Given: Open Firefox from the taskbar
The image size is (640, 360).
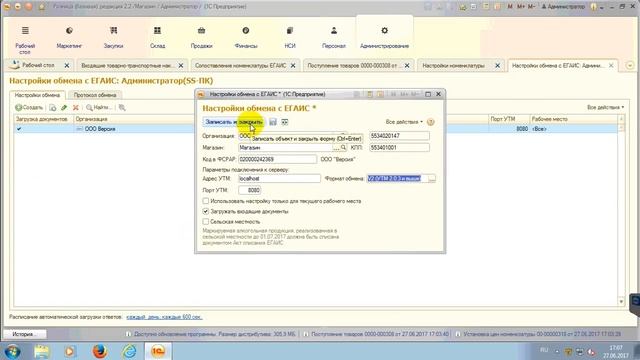Looking at the screenshot, I should [x=100, y=351].
